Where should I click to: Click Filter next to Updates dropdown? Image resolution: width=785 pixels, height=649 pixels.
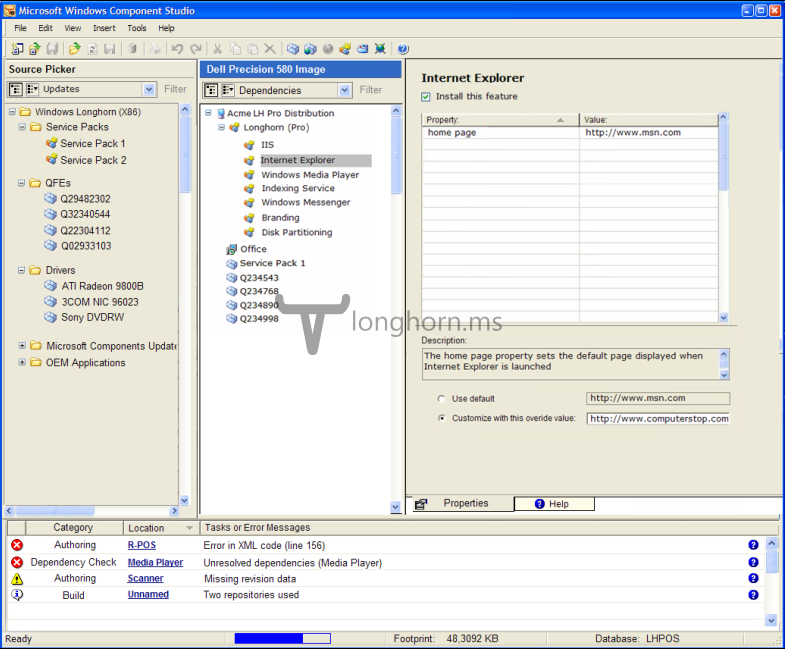coord(175,89)
